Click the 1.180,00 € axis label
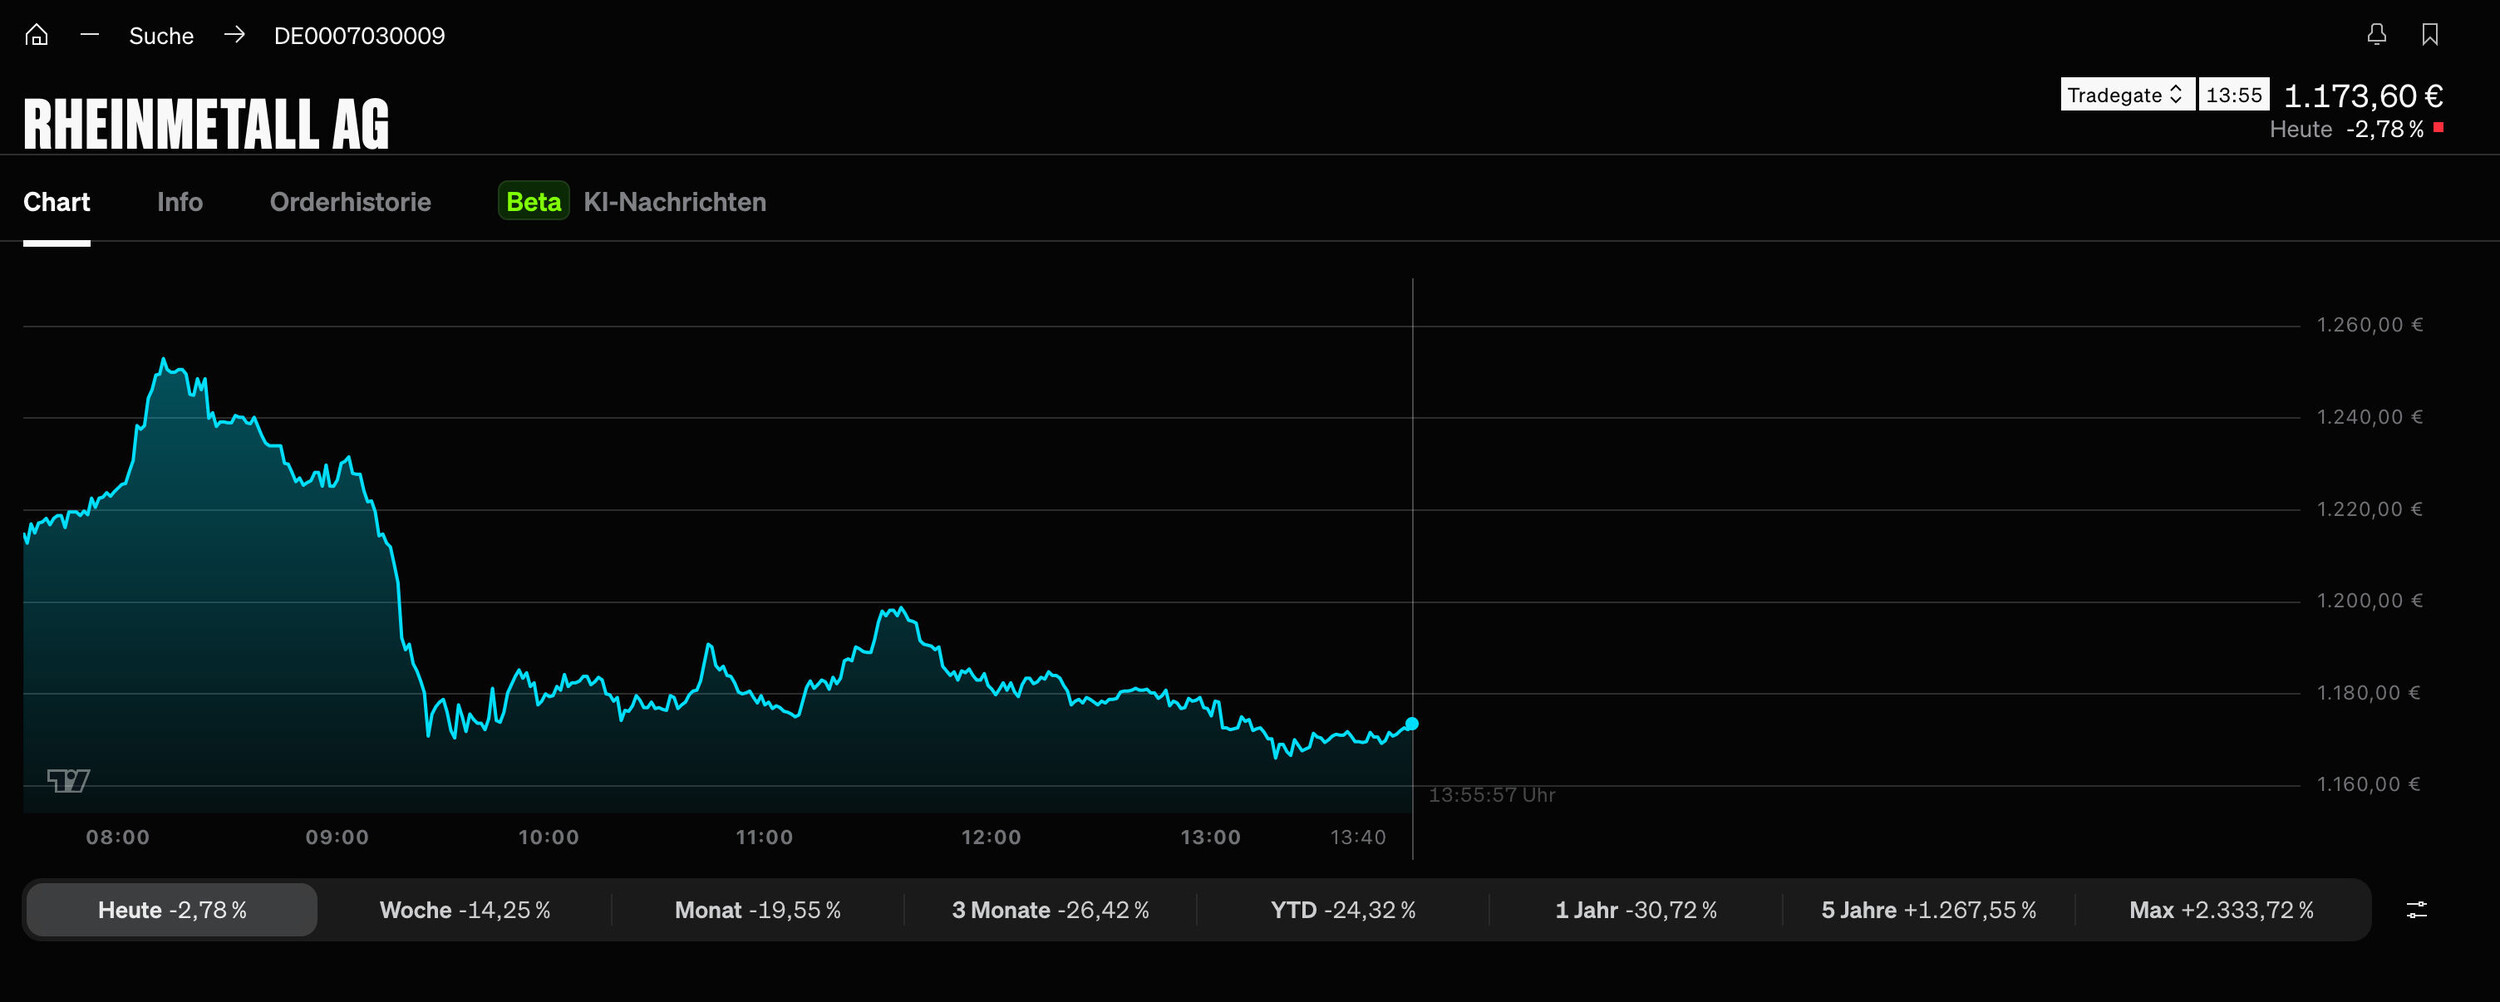2500x1002 pixels. 2370,693
